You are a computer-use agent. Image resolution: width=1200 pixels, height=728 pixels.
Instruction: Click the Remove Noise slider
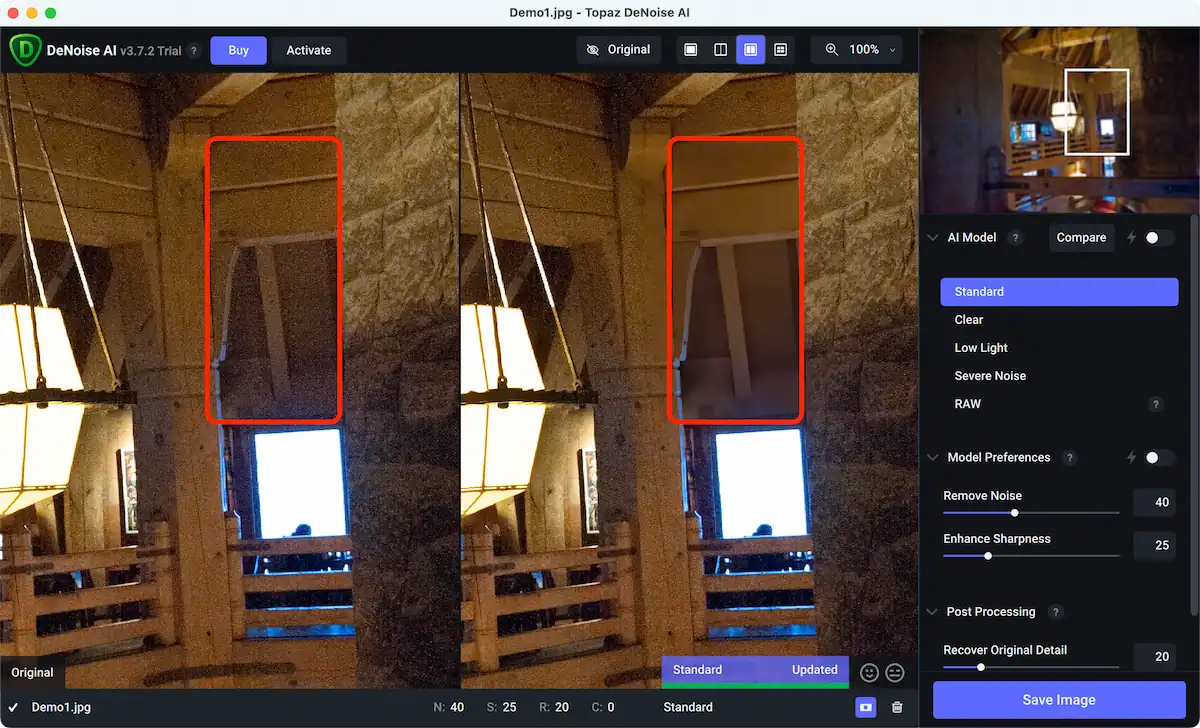[x=1031, y=513]
